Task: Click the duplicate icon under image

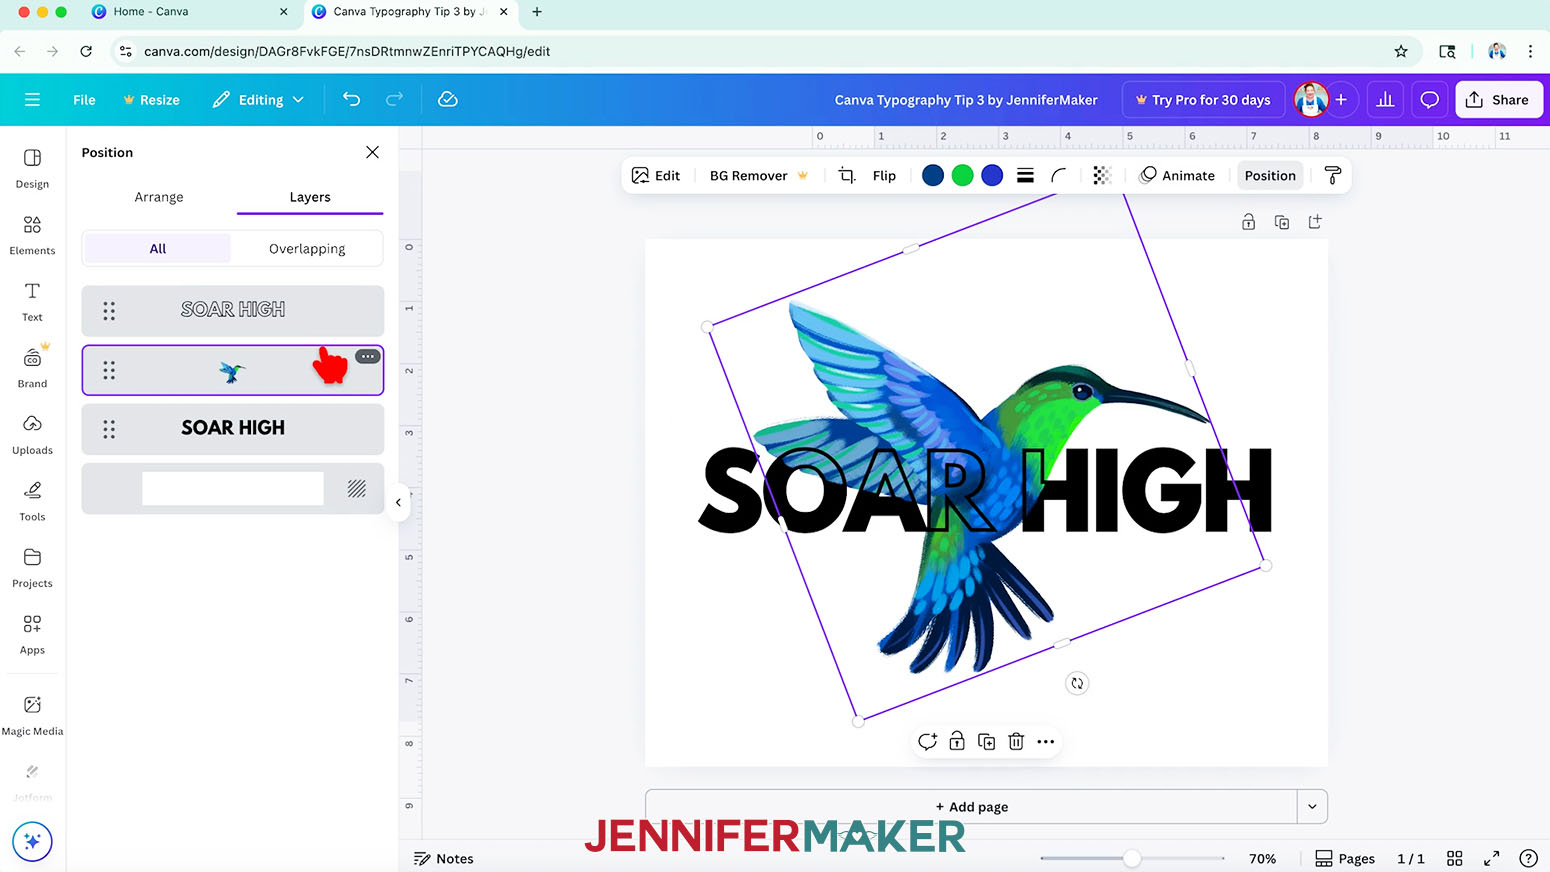Action: [x=987, y=741]
